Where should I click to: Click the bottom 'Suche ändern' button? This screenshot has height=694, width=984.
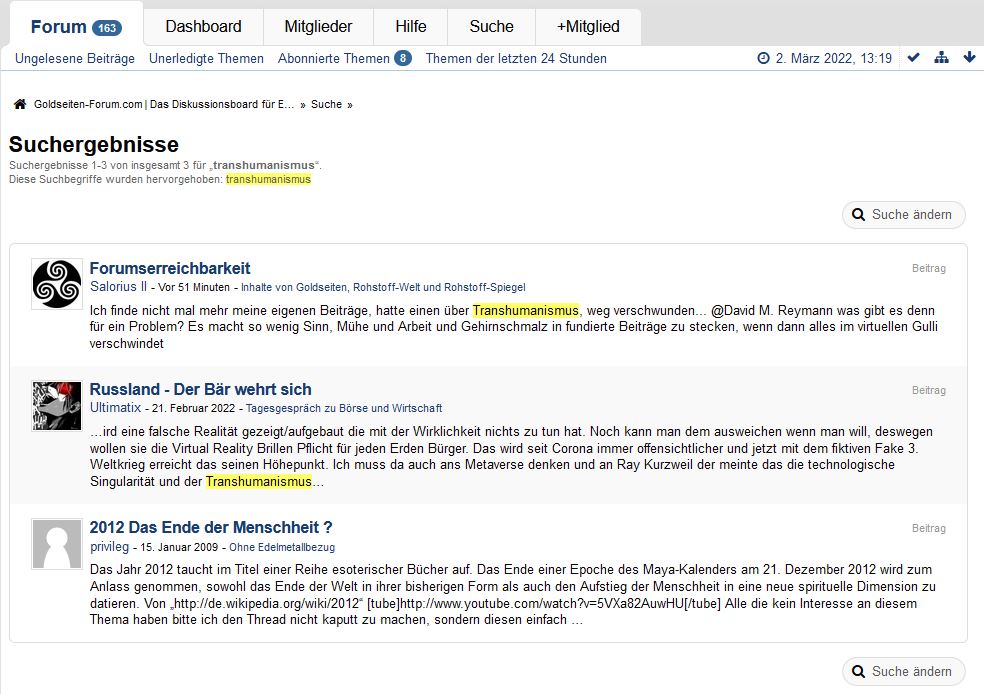[x=904, y=671]
